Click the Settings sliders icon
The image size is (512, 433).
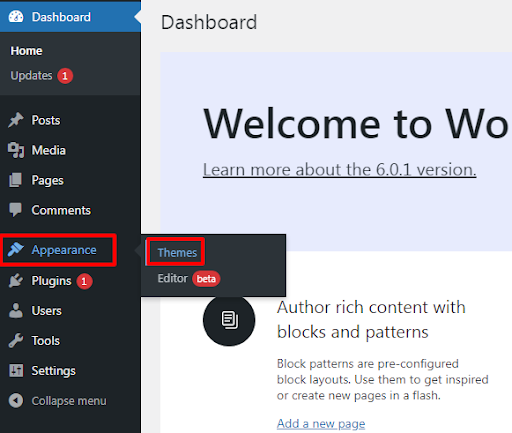(16, 371)
